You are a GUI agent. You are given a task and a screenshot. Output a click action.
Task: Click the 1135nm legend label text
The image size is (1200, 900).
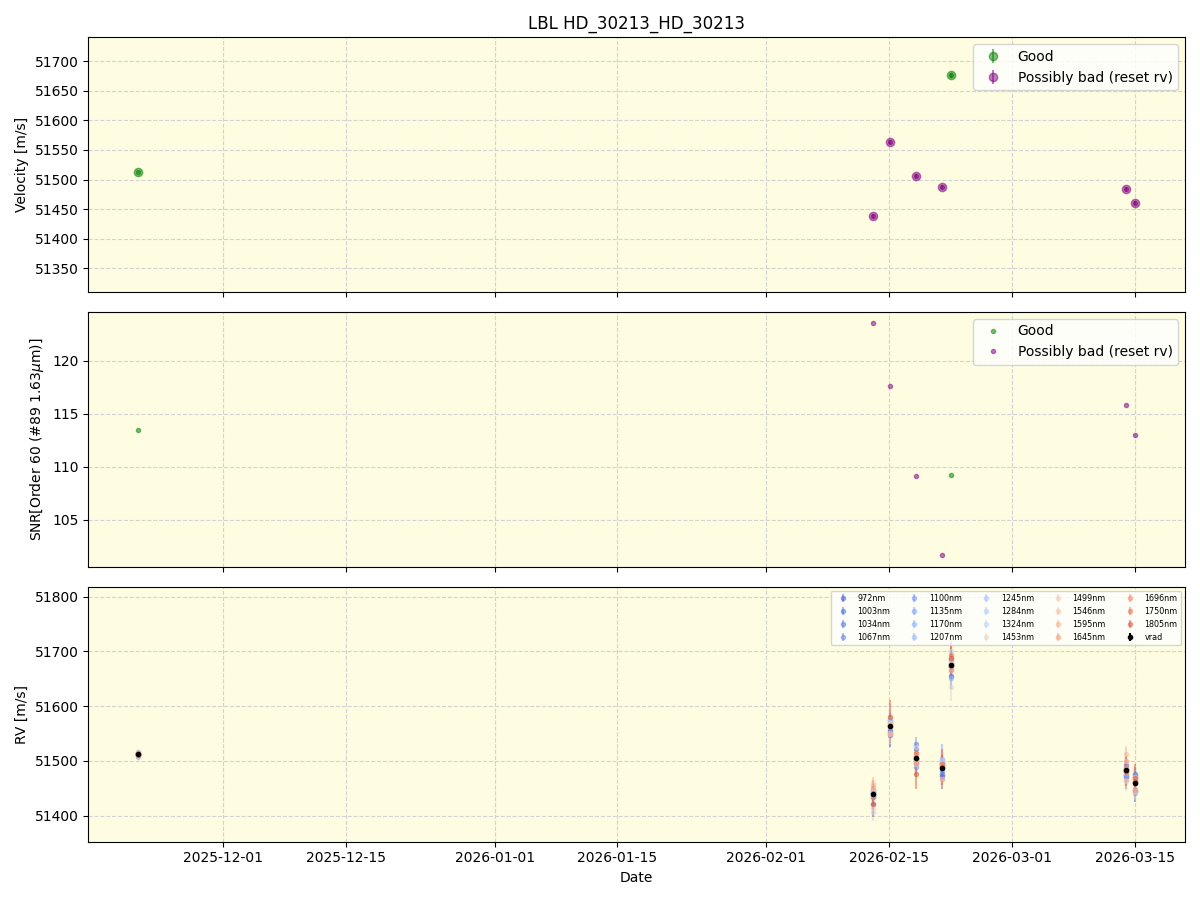tap(946, 611)
